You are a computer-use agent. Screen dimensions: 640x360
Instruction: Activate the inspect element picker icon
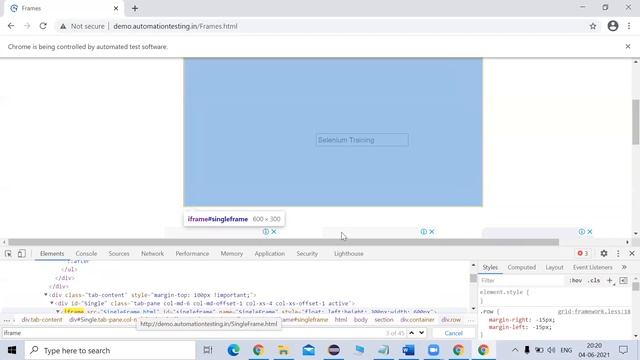8,253
